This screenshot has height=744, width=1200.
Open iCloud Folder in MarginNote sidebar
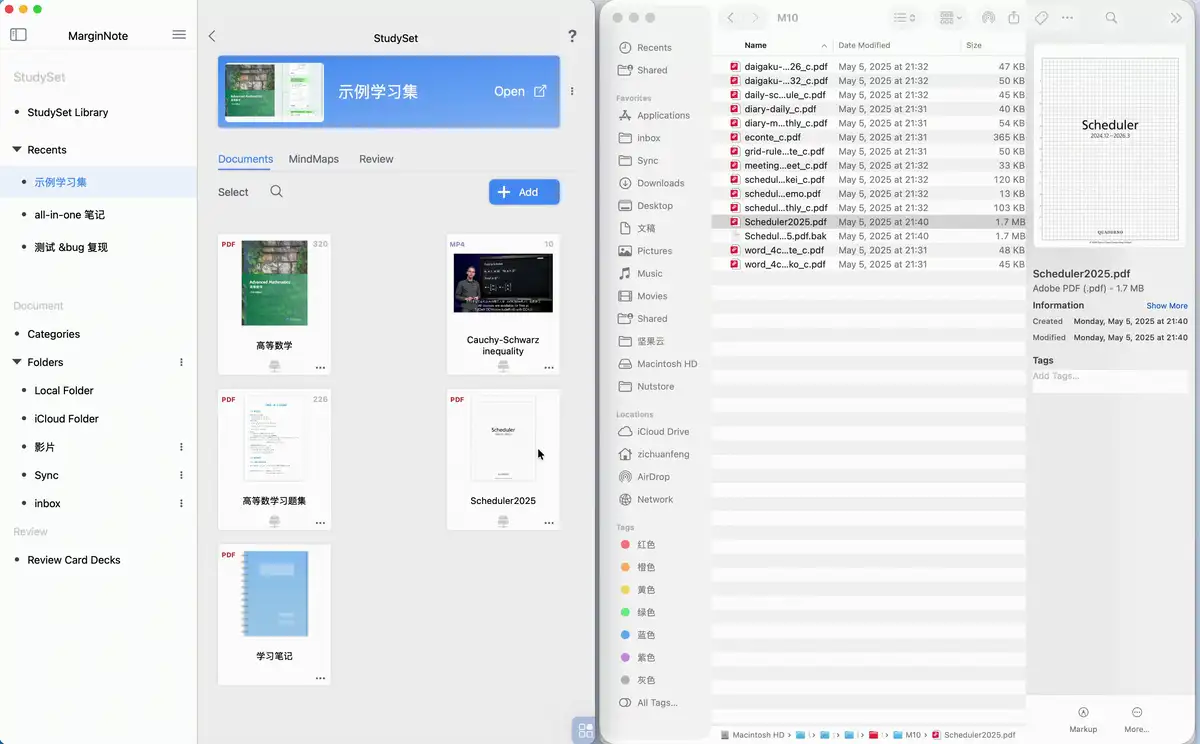pyautogui.click(x=67, y=419)
